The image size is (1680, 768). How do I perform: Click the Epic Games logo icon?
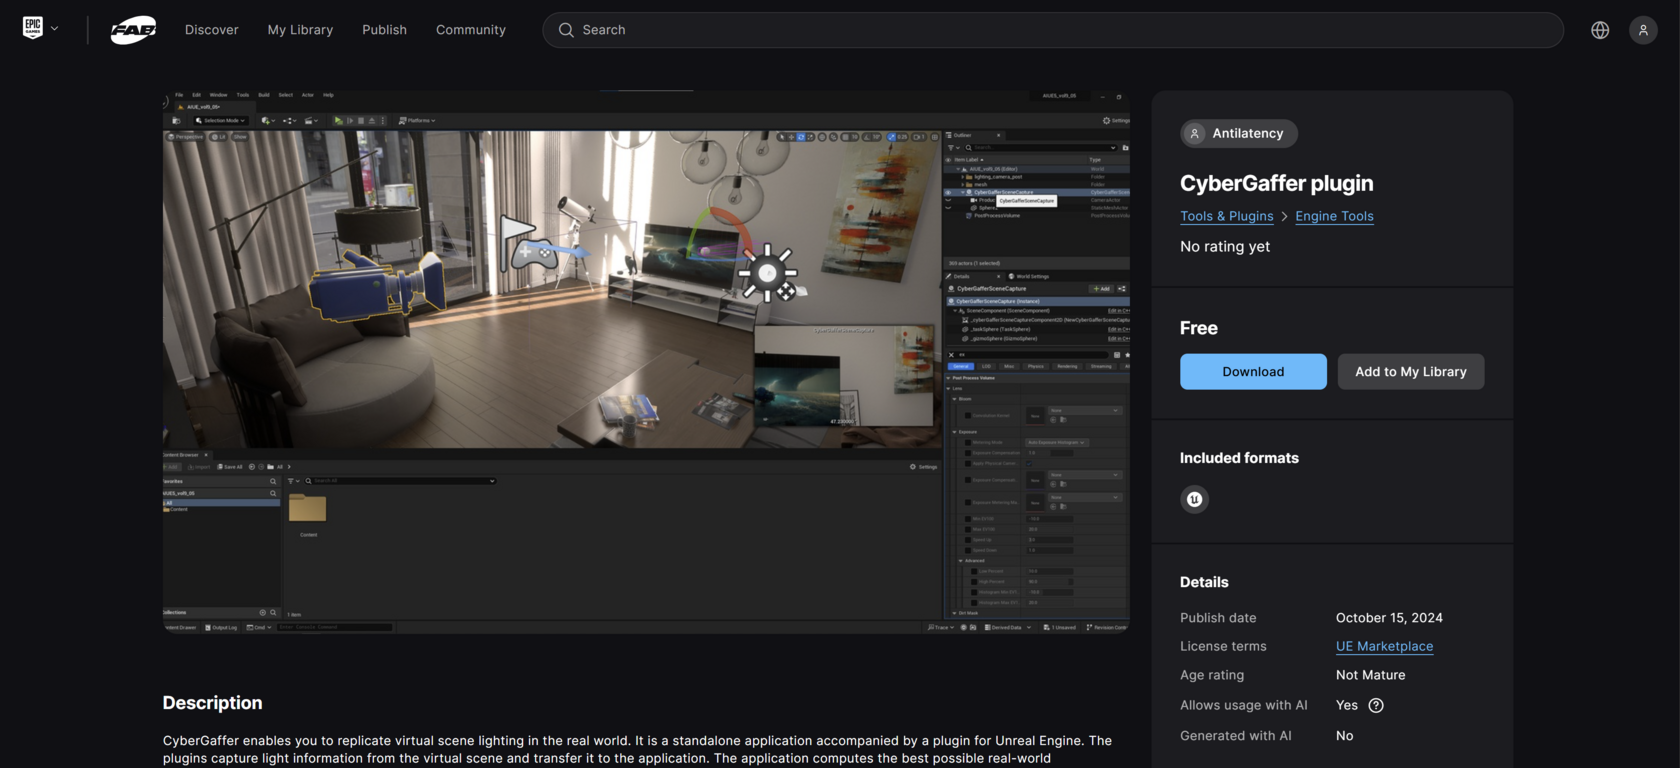point(33,28)
